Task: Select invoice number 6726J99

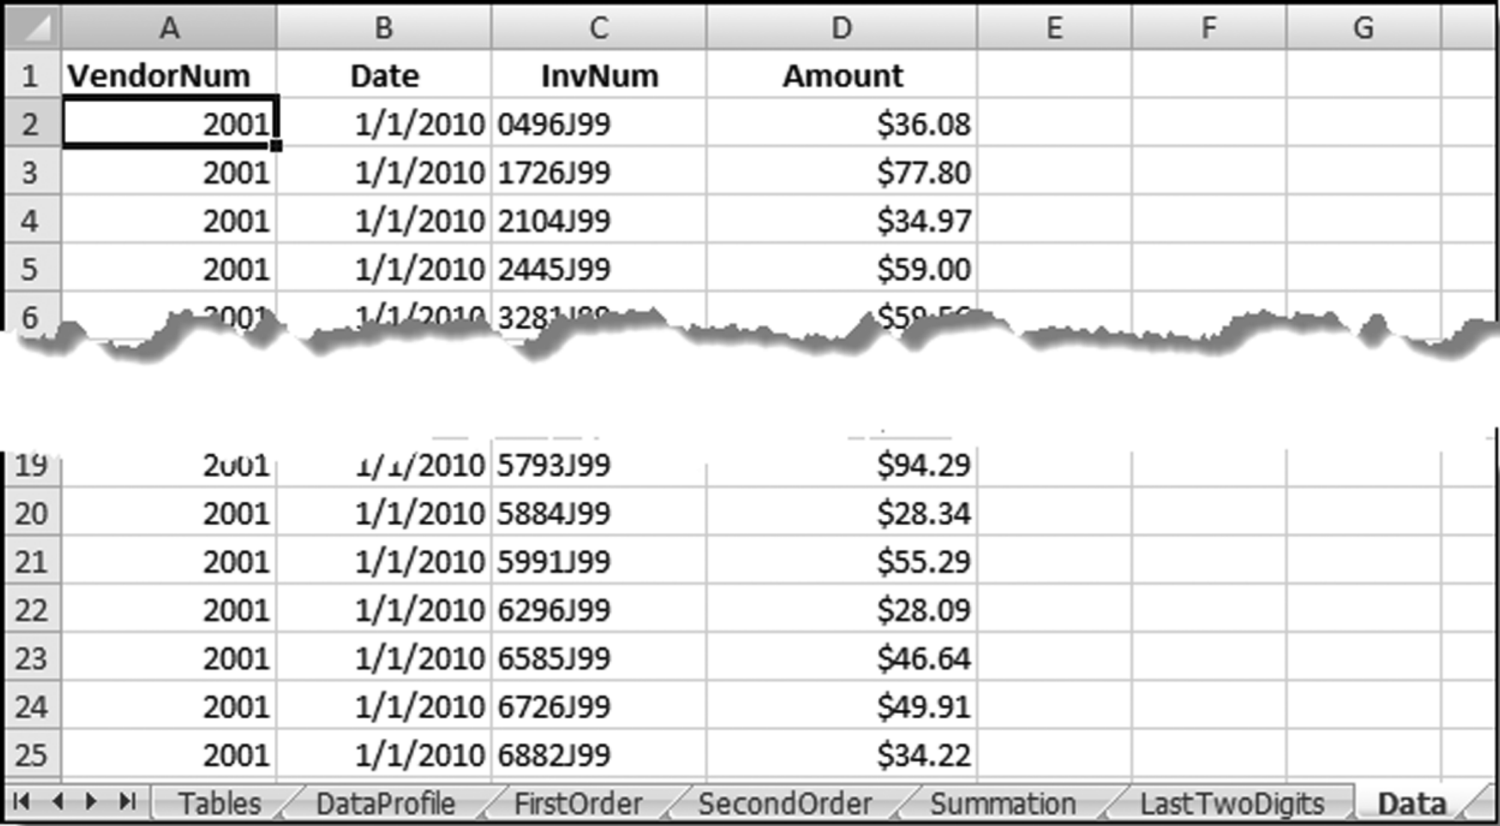Action: (599, 707)
